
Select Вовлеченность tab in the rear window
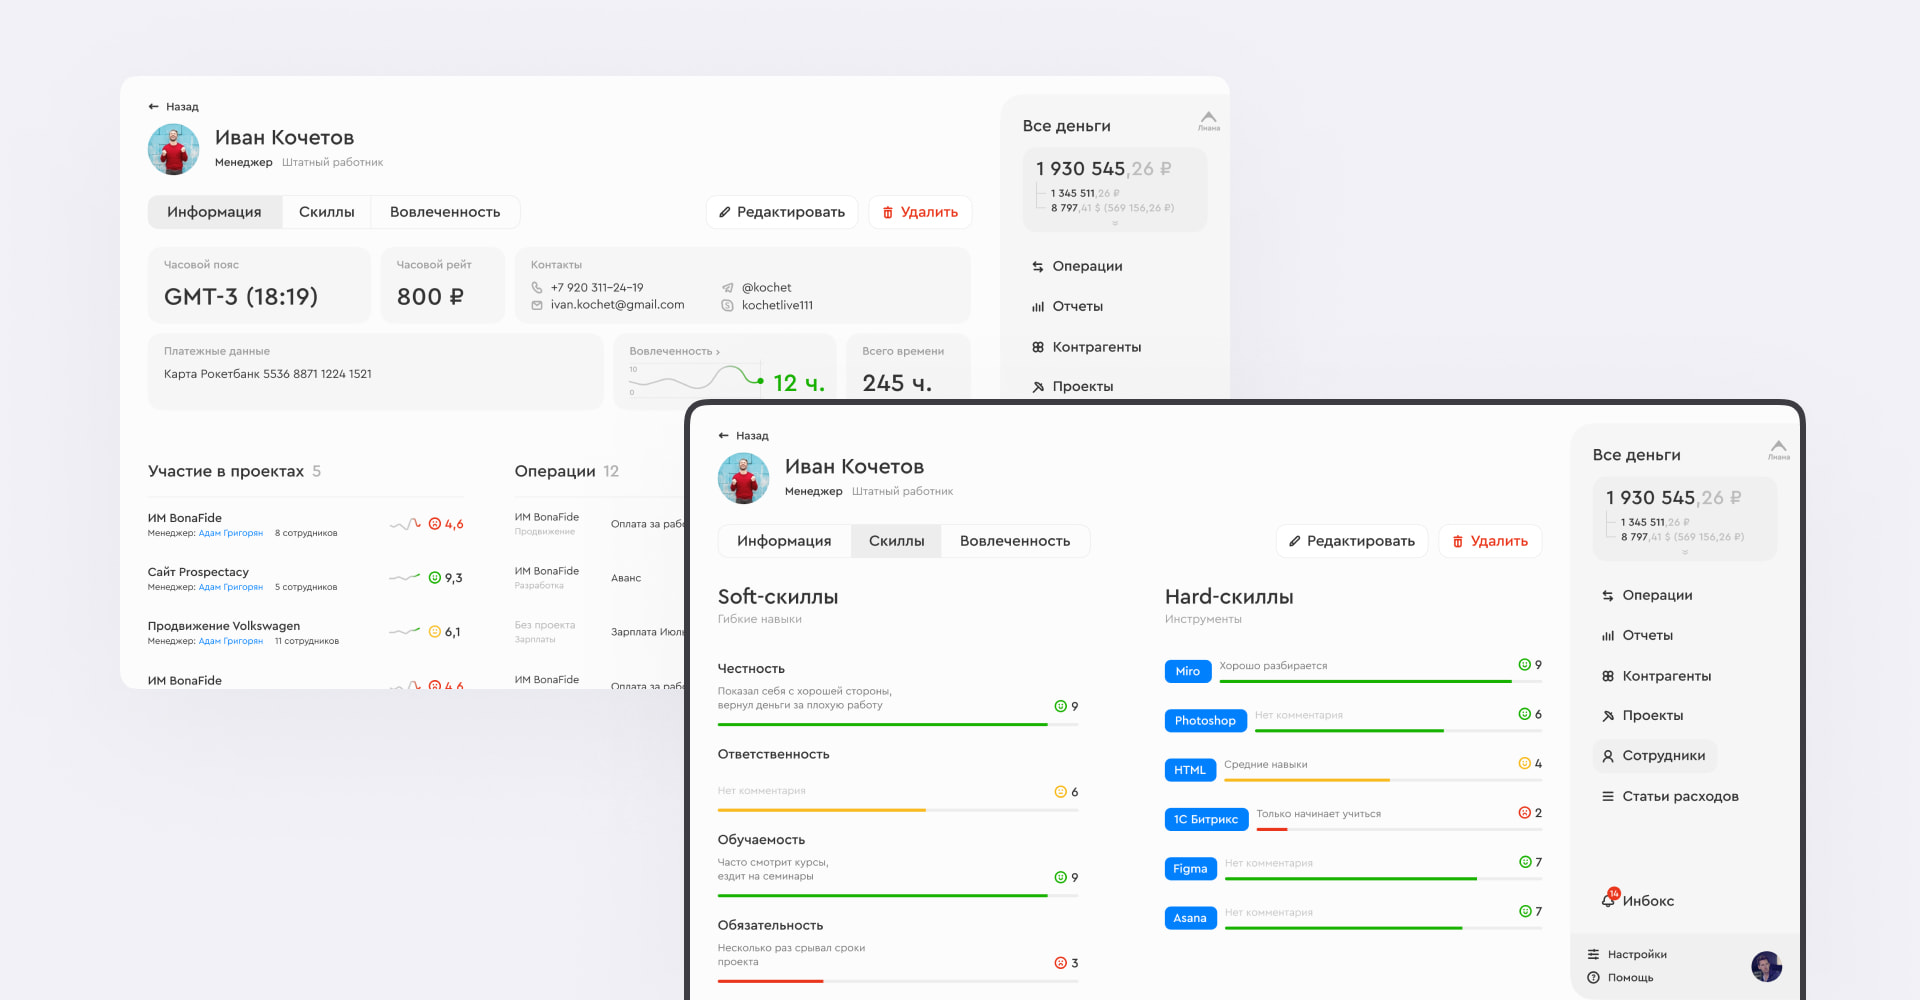445,212
